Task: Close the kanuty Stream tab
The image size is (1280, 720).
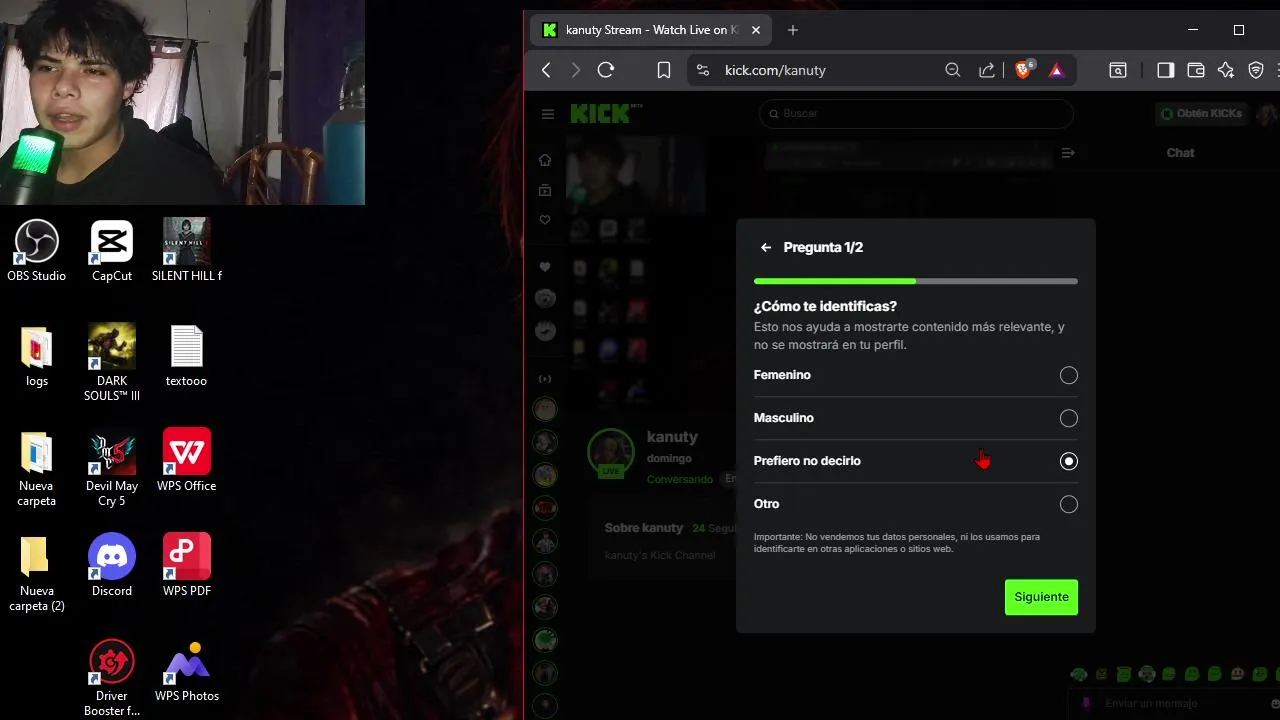Action: 756,30
